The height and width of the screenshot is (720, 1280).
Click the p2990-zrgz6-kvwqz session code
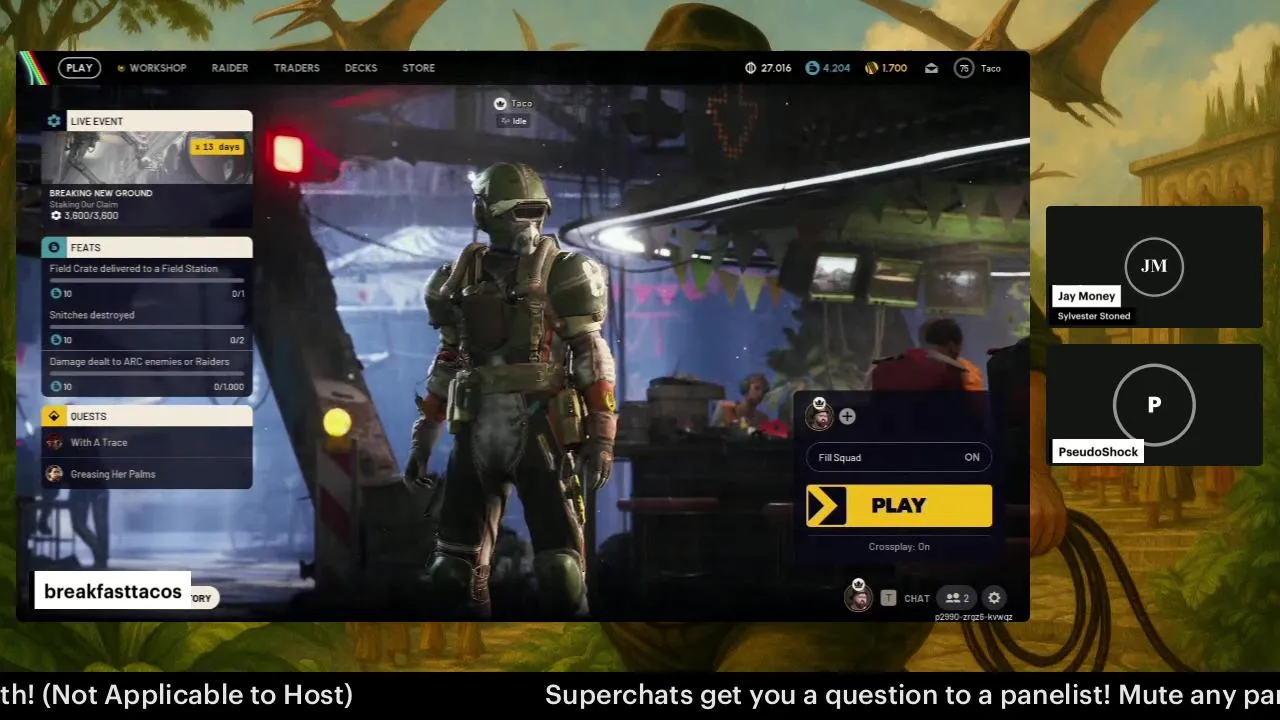[974, 617]
